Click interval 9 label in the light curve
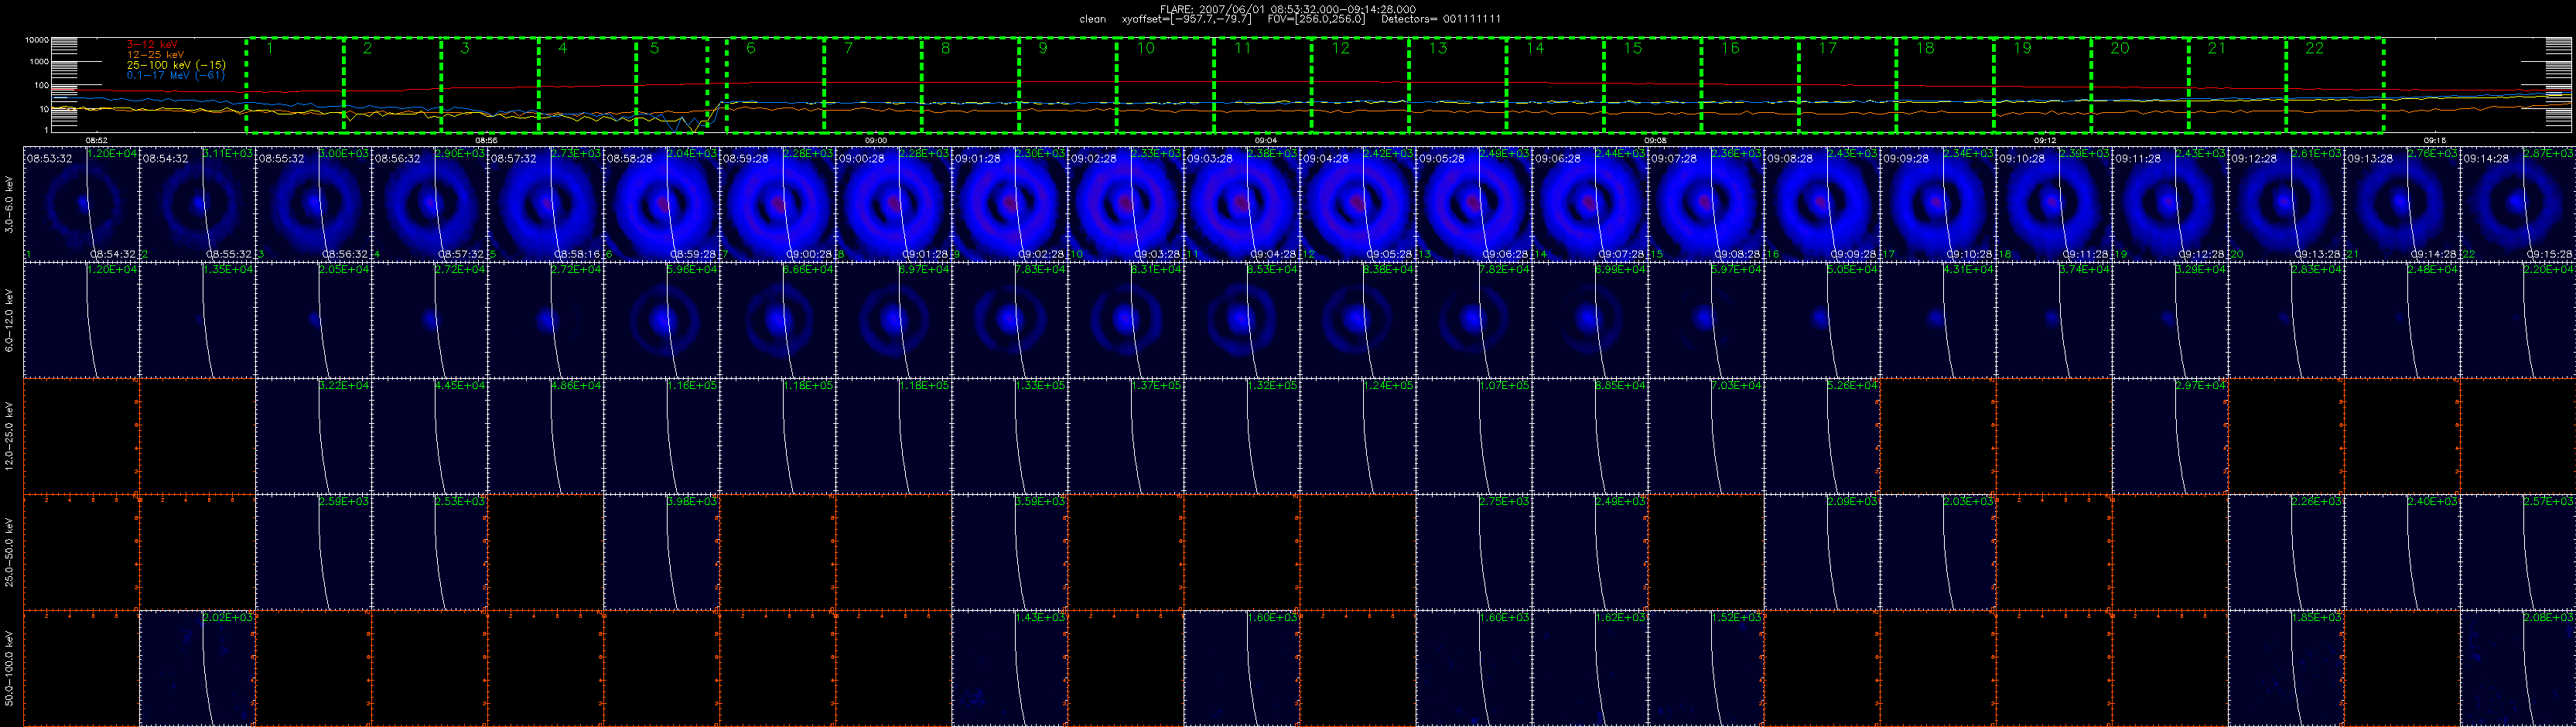The image size is (2576, 727). click(1043, 48)
